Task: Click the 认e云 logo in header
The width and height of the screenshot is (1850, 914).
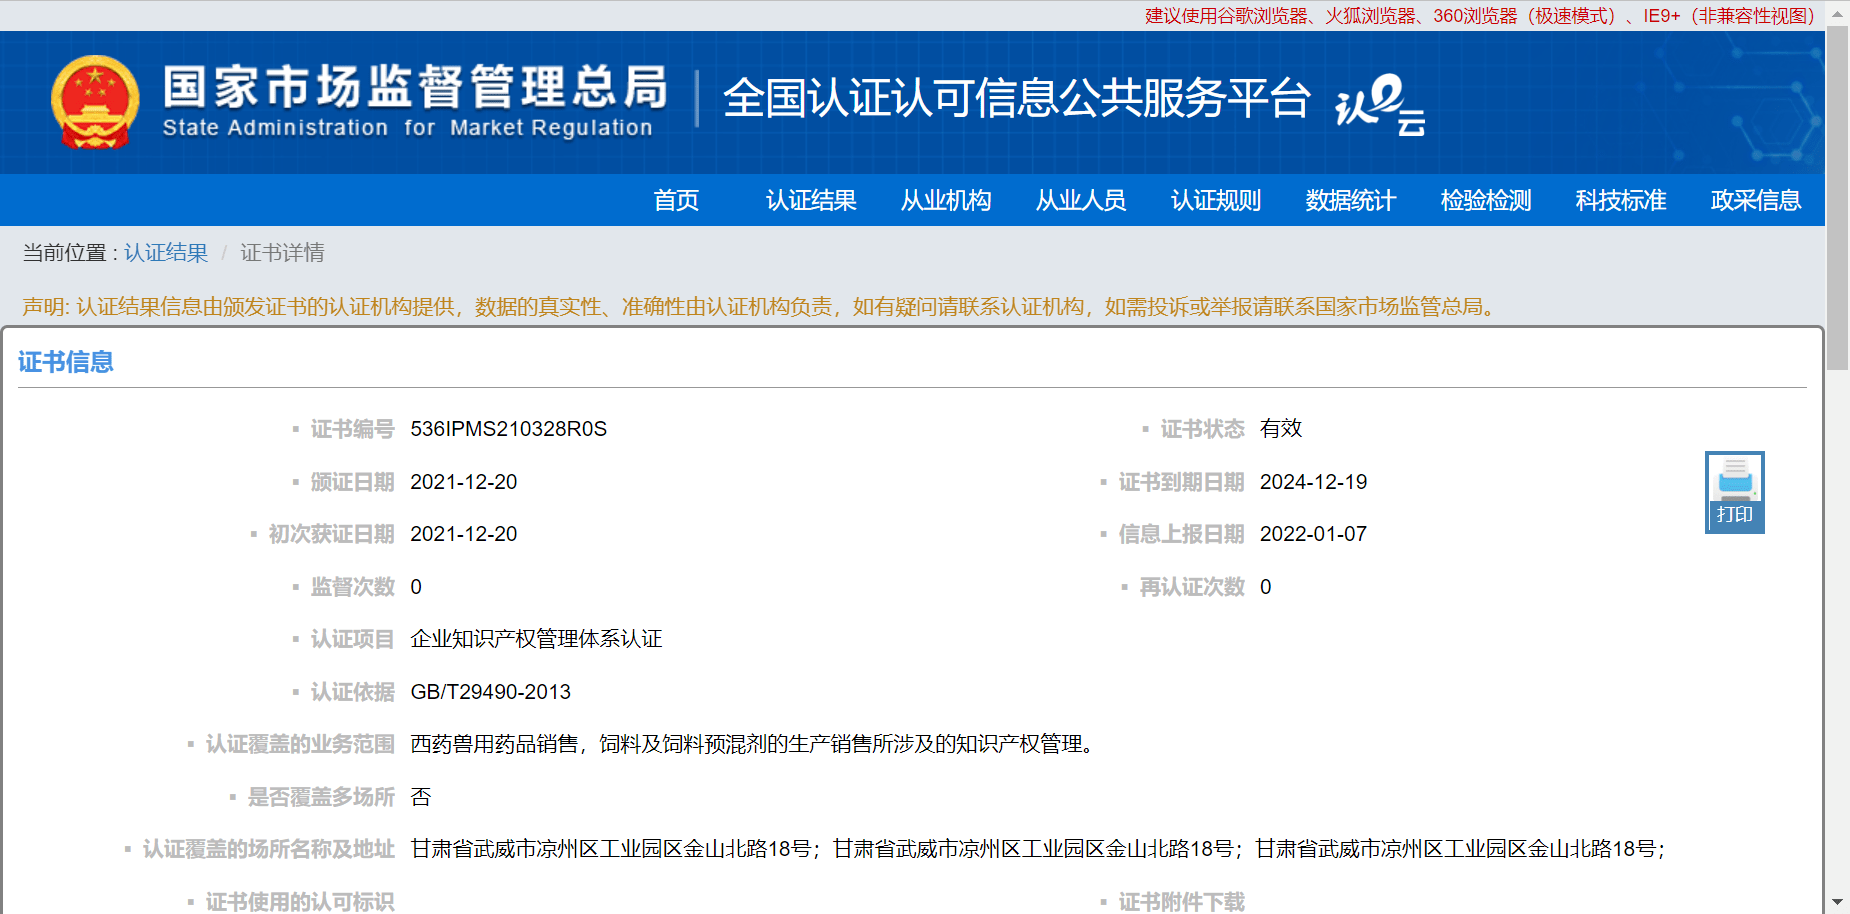Action: pyautogui.click(x=1379, y=103)
